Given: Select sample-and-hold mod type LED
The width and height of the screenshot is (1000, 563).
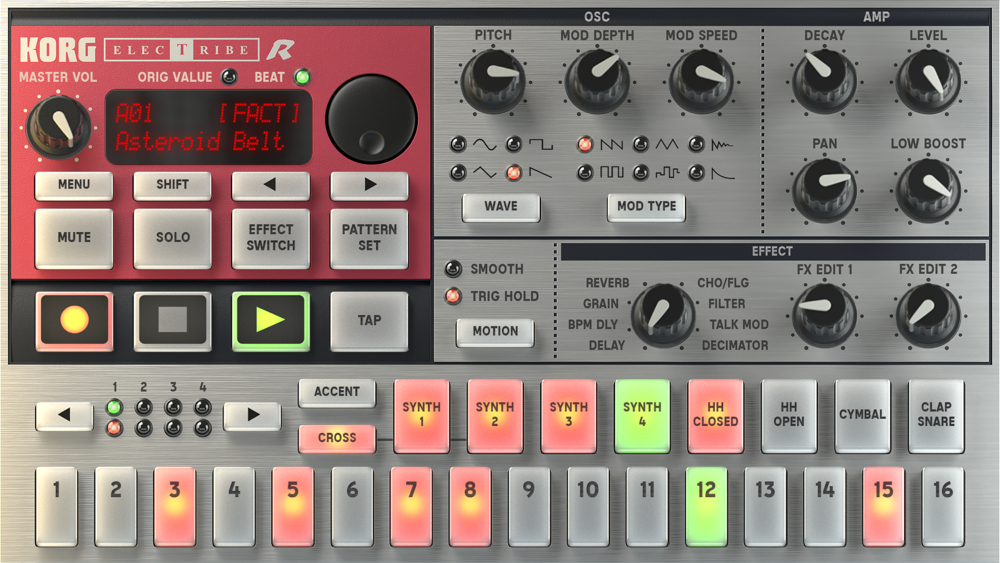Looking at the screenshot, I should point(640,172).
